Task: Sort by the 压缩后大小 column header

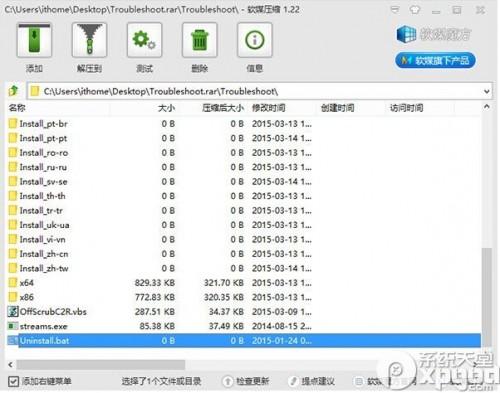Action: coord(223,108)
